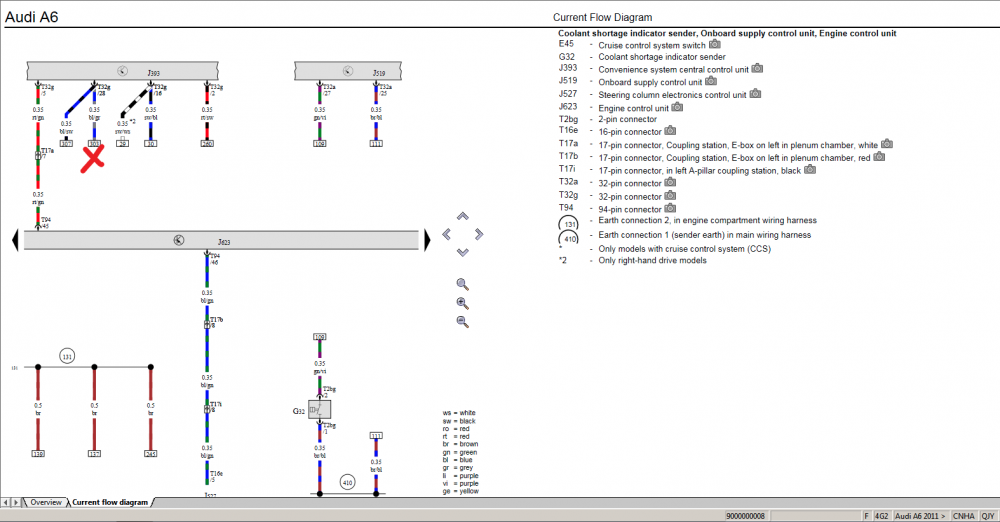The height and width of the screenshot is (522, 1000).
Task: Open the camera image for J623 Engine control unit
Action: (x=677, y=107)
